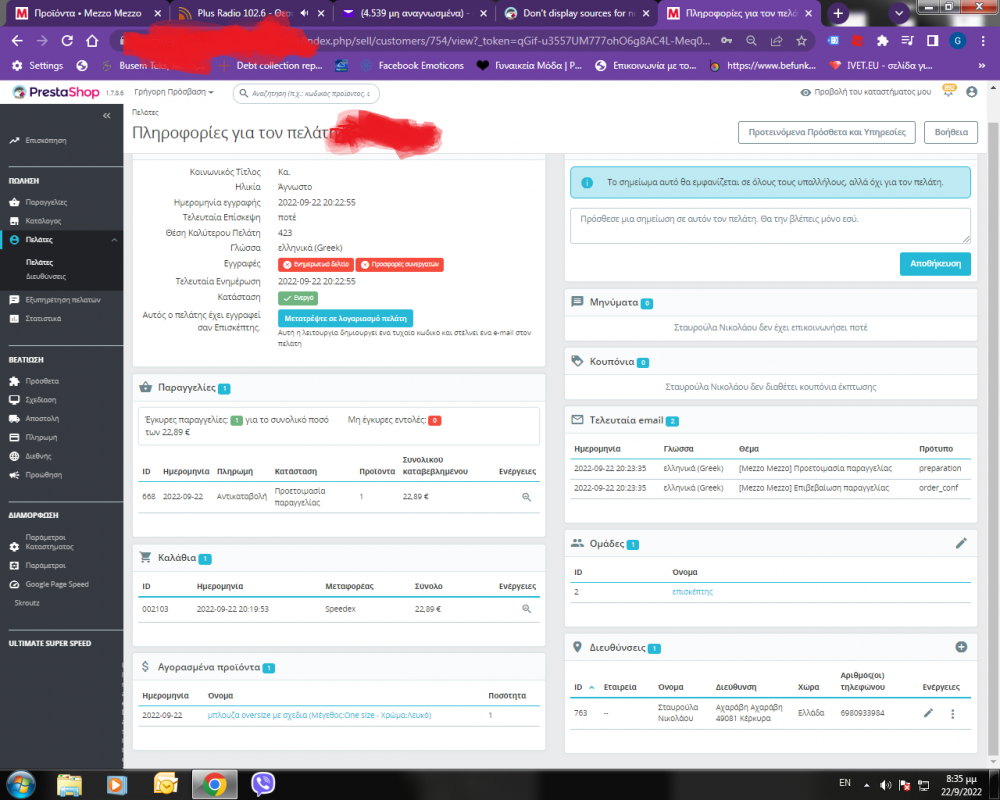Open Viber from the taskbar

263,784
